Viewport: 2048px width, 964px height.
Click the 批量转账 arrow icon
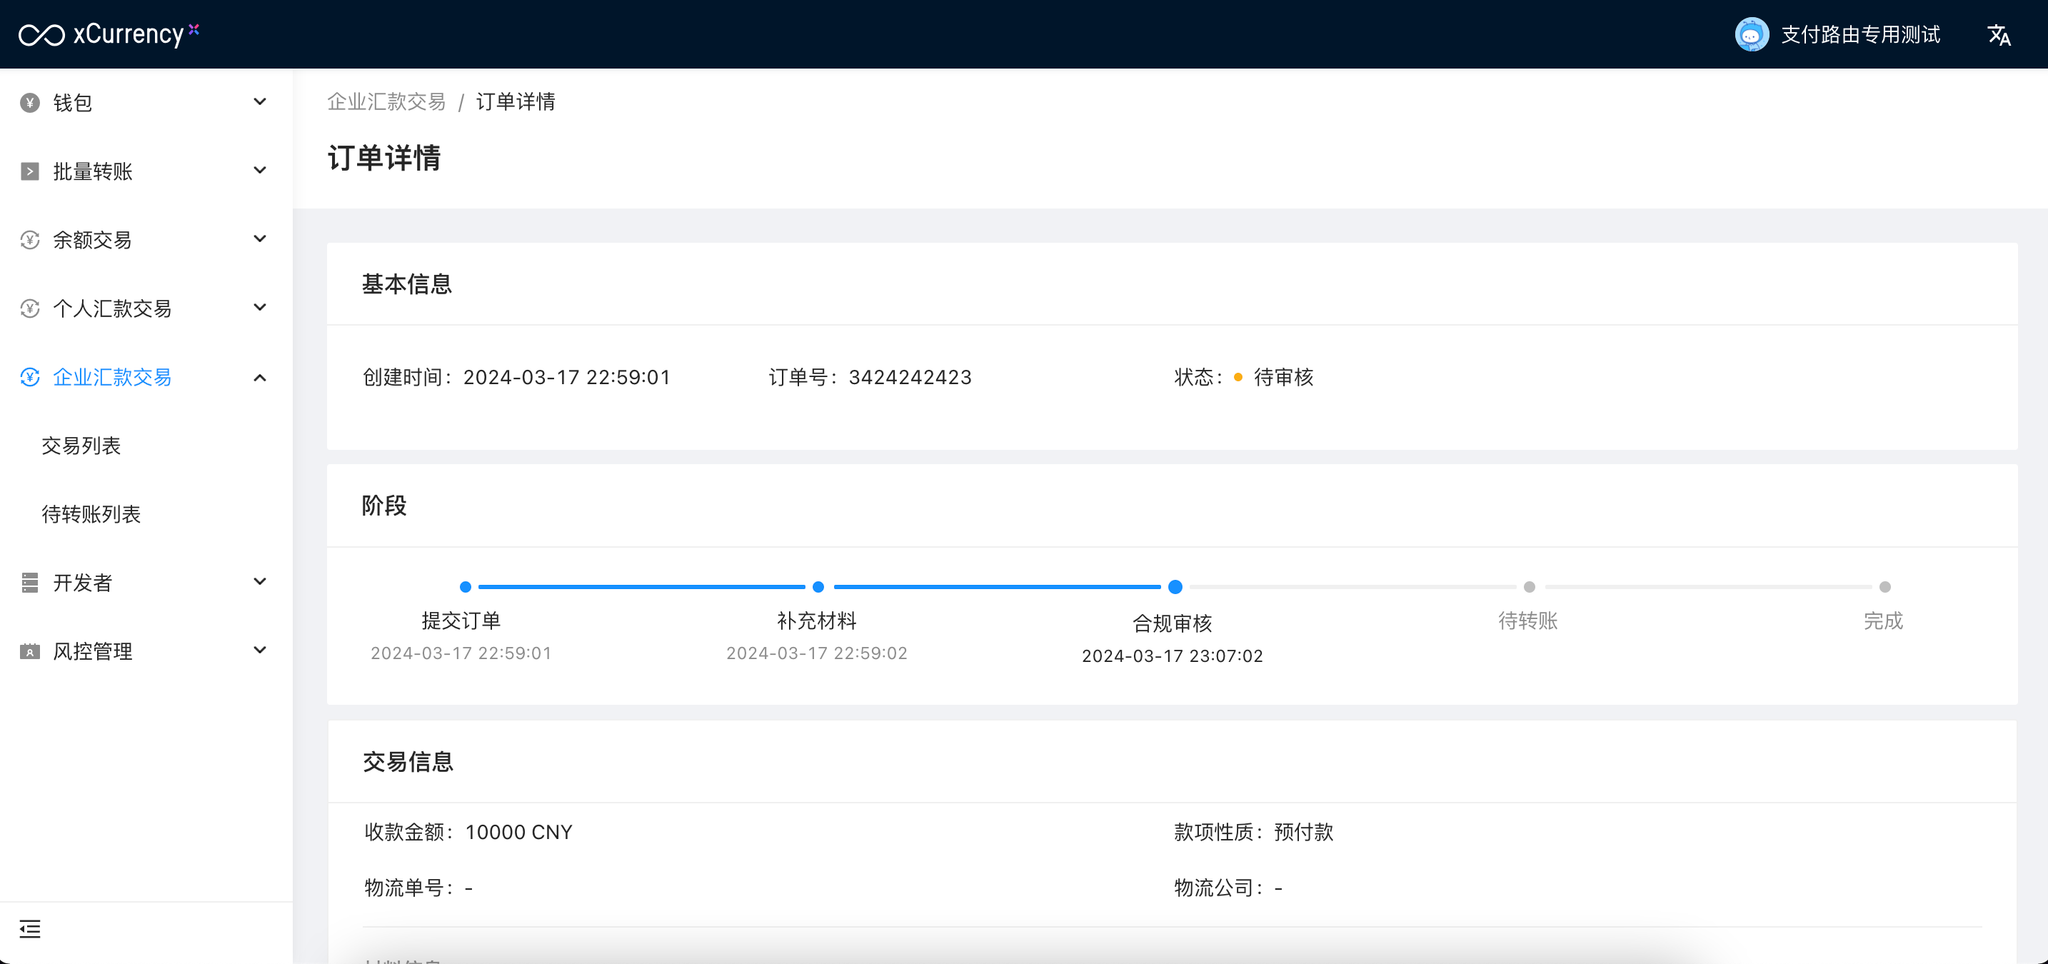tap(30, 172)
